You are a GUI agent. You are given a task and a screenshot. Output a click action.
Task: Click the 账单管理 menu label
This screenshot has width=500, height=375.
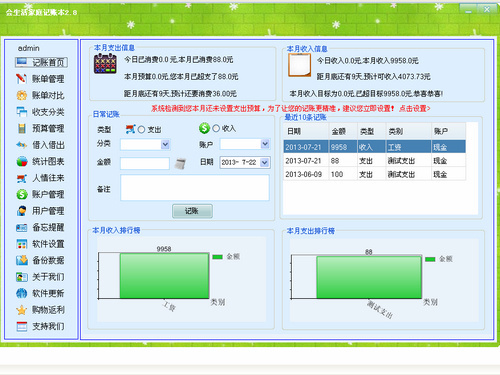pyautogui.click(x=48, y=79)
